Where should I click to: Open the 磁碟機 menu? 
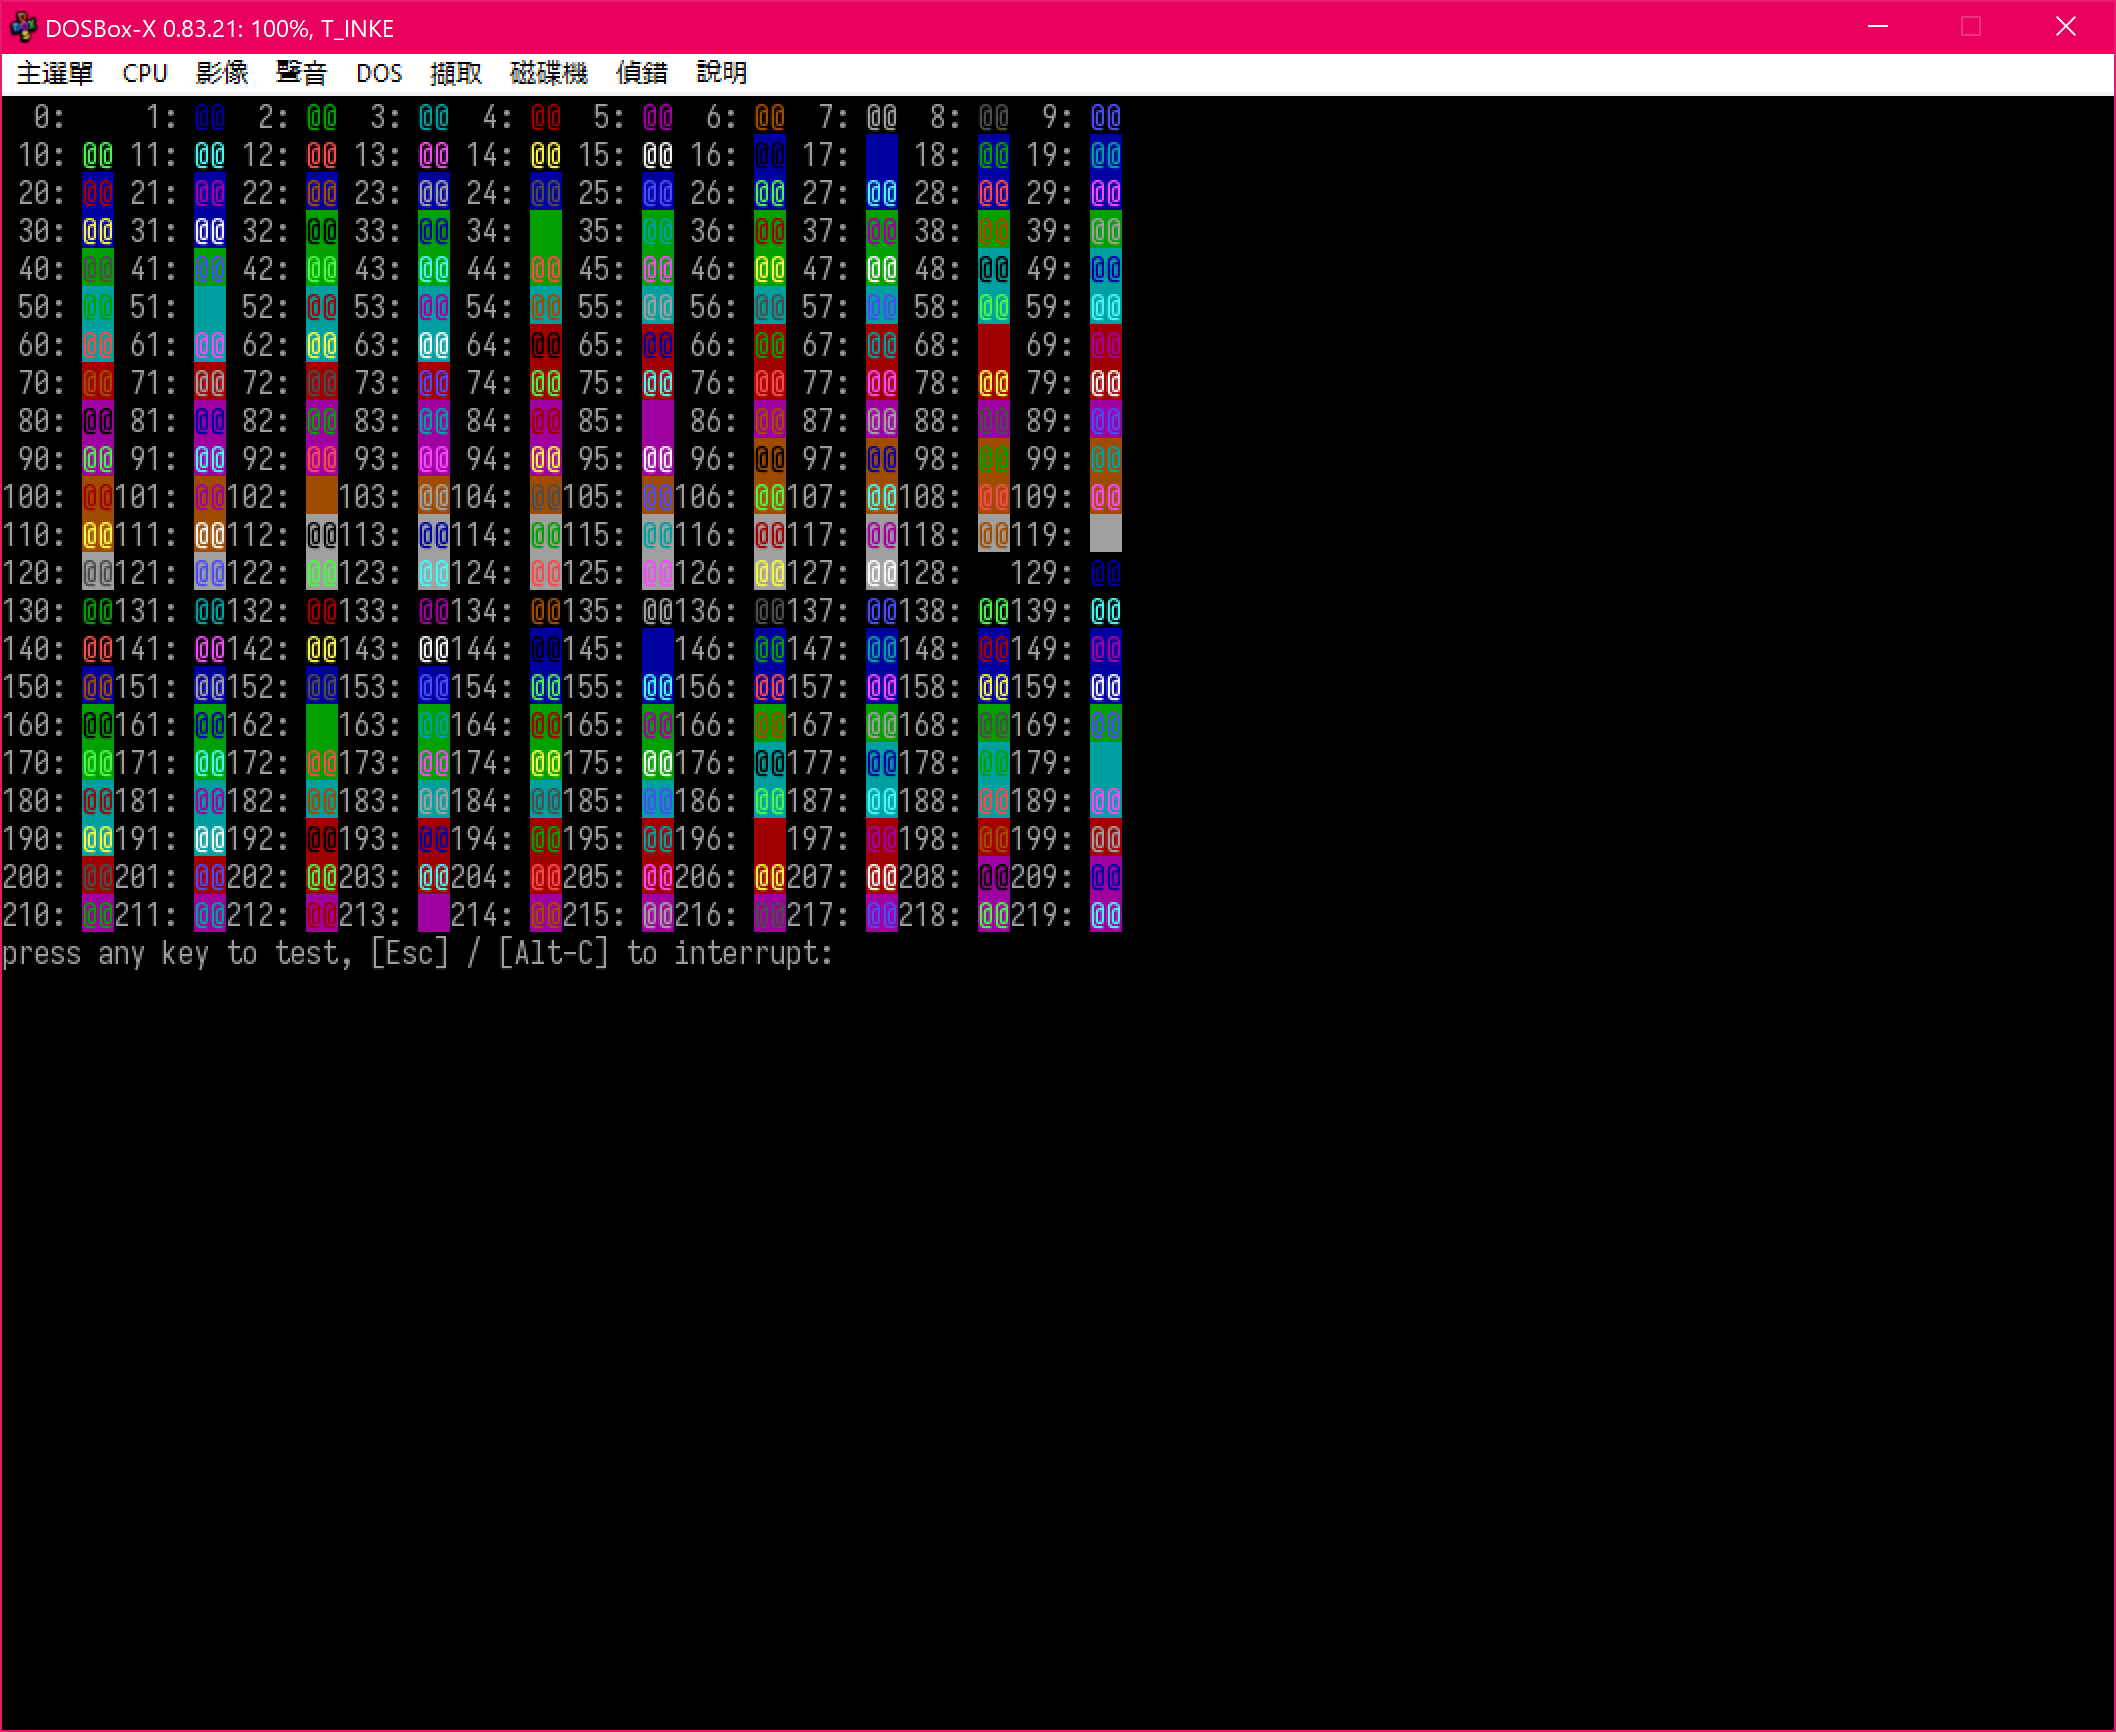click(548, 73)
